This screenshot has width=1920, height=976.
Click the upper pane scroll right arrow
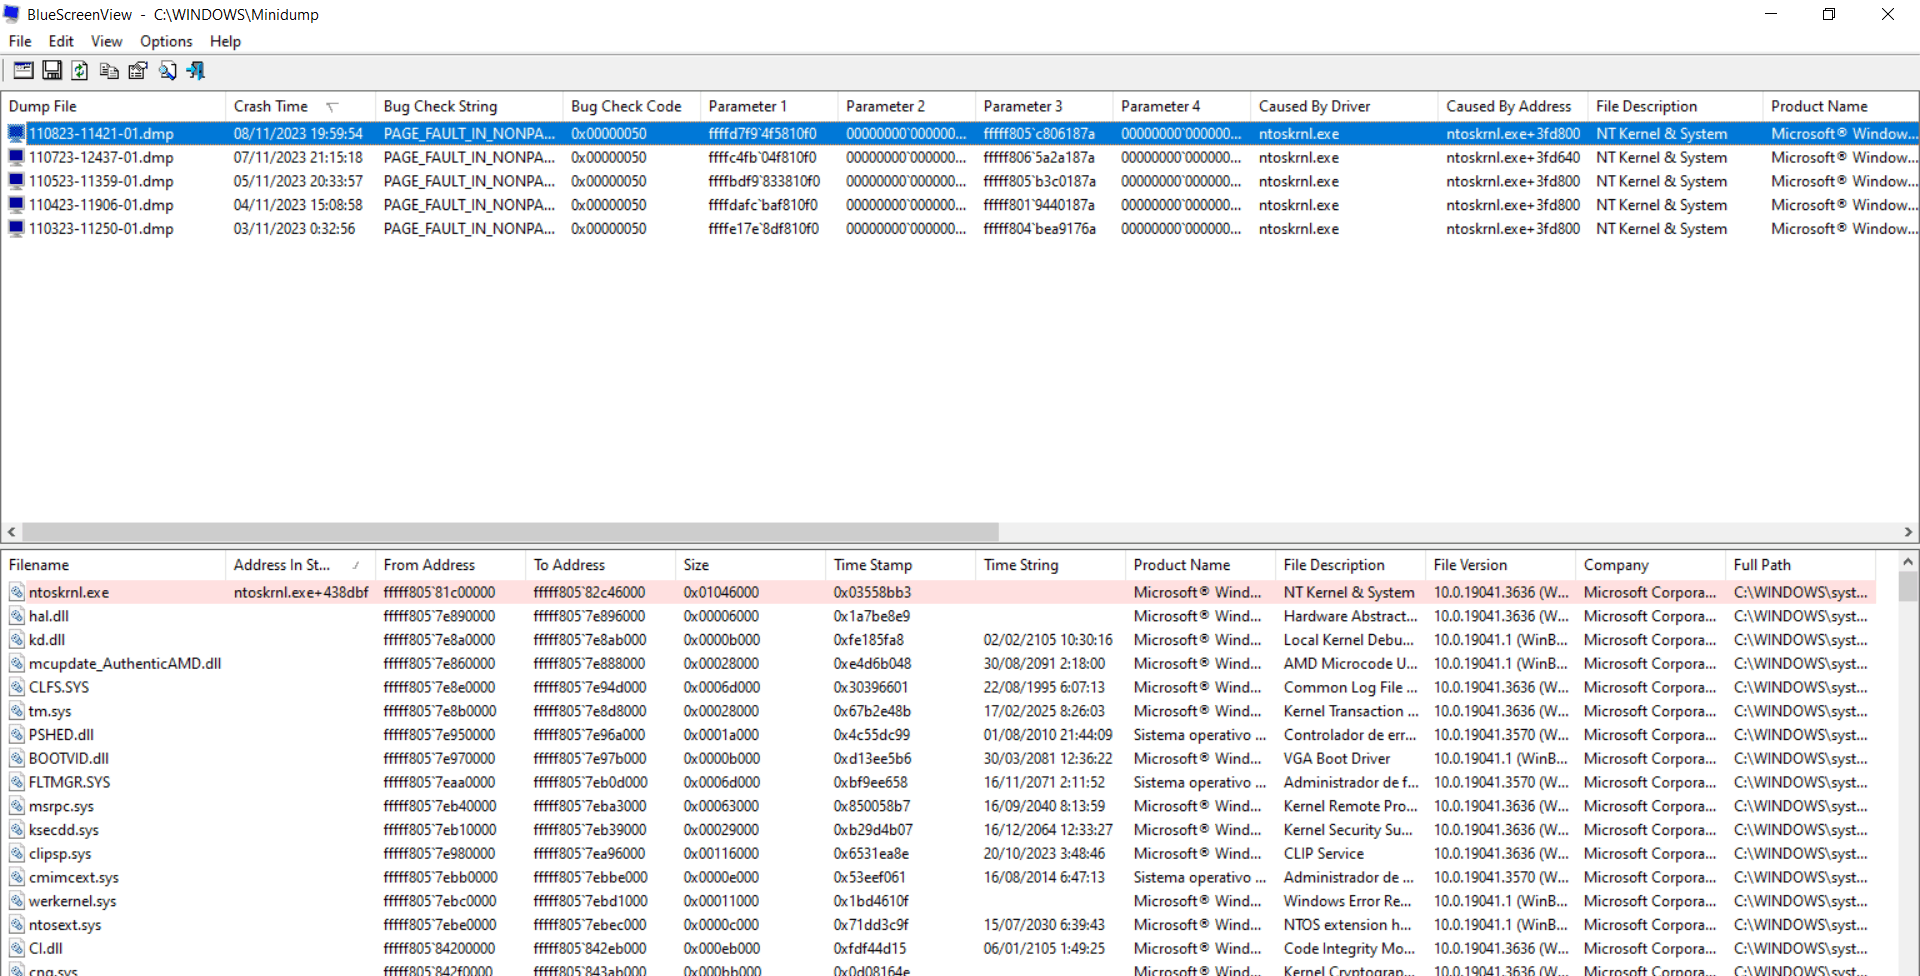point(1908,532)
